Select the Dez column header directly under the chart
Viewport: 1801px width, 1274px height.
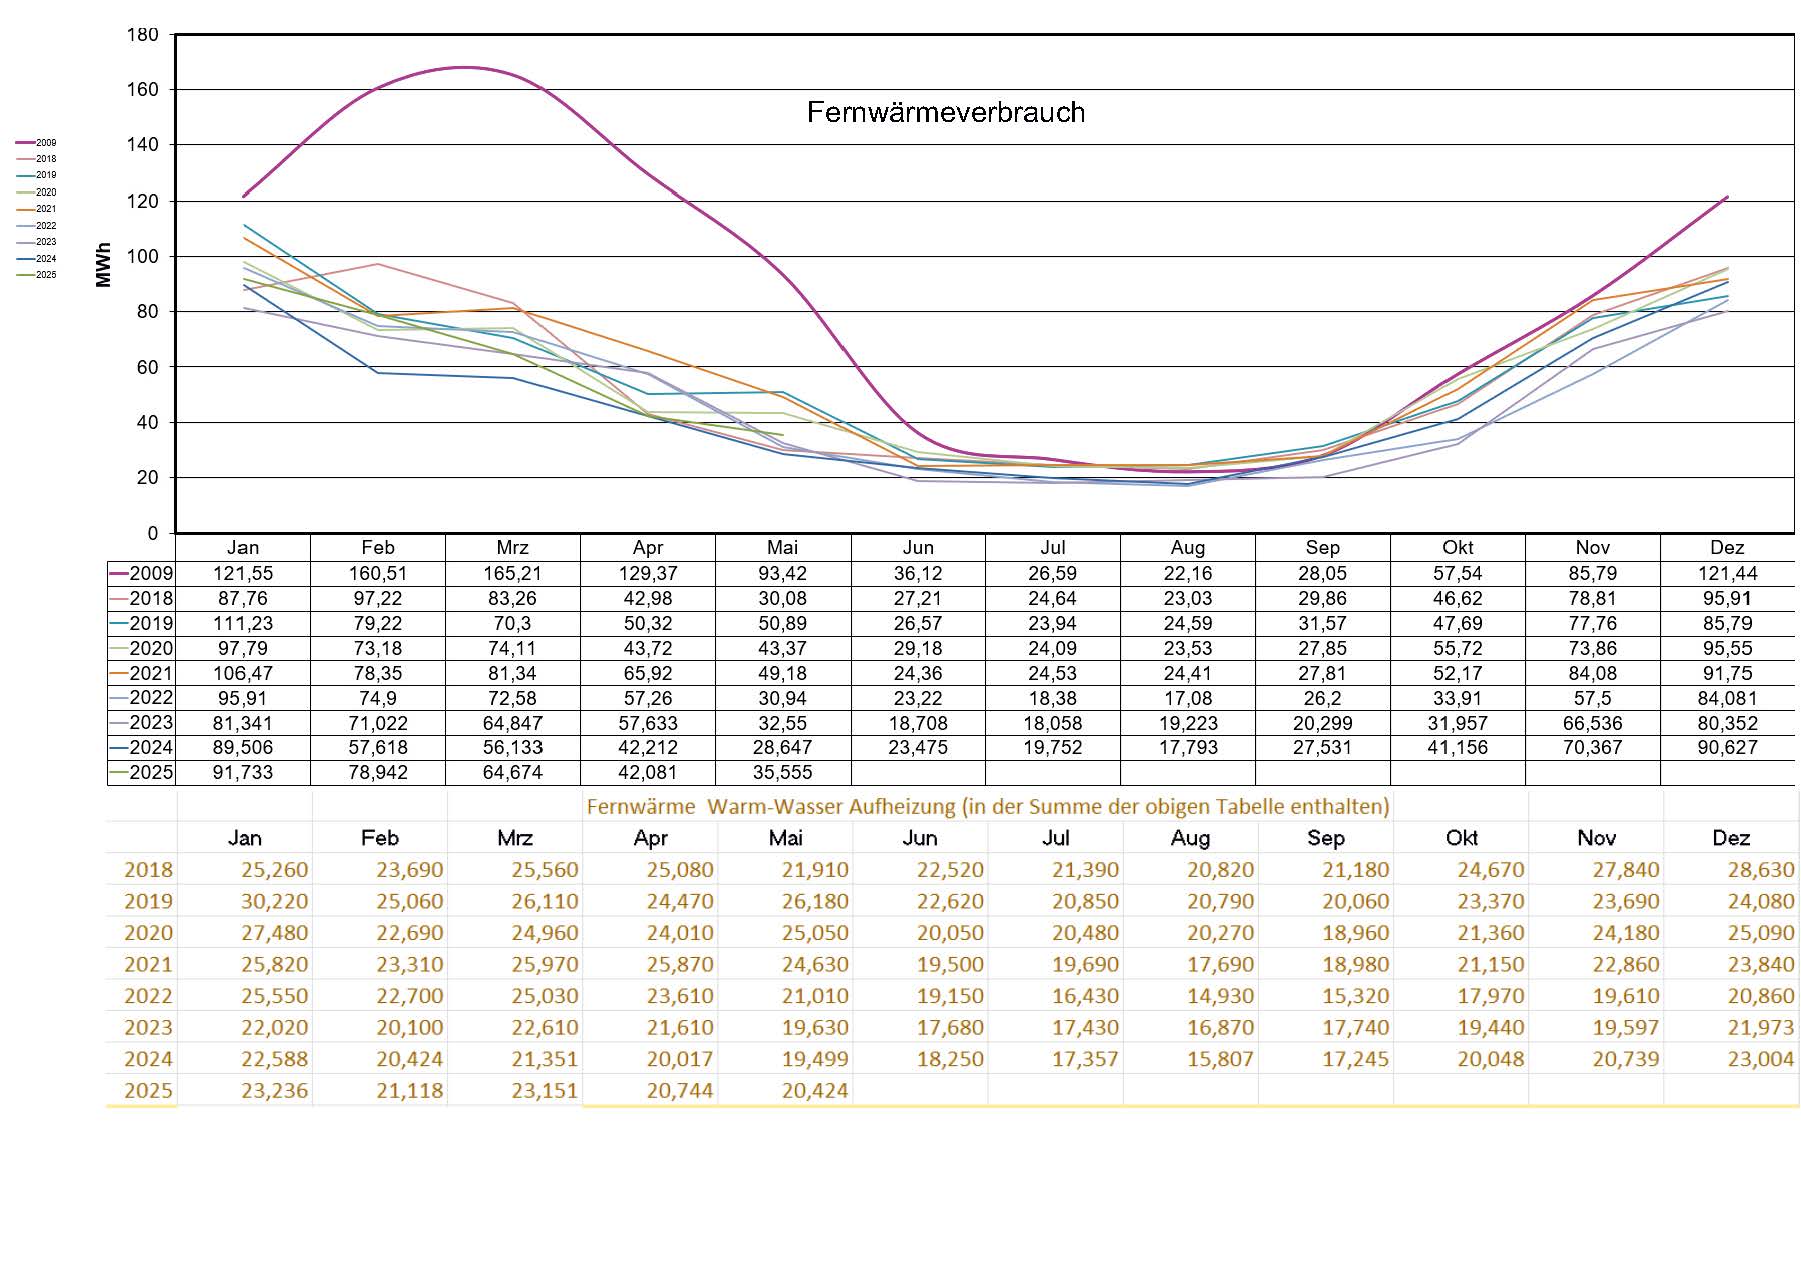click(x=1726, y=548)
